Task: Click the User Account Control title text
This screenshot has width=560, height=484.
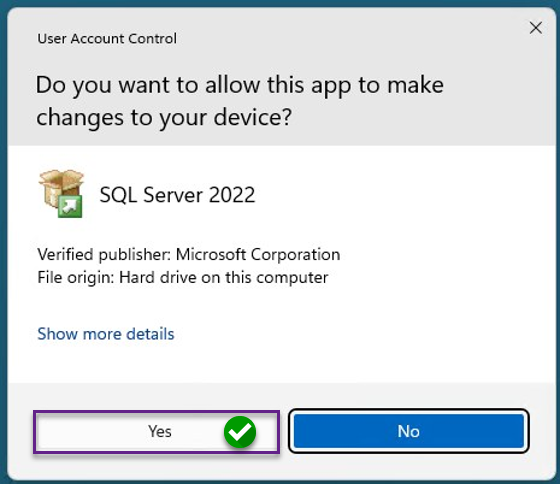Action: pyautogui.click(x=107, y=39)
